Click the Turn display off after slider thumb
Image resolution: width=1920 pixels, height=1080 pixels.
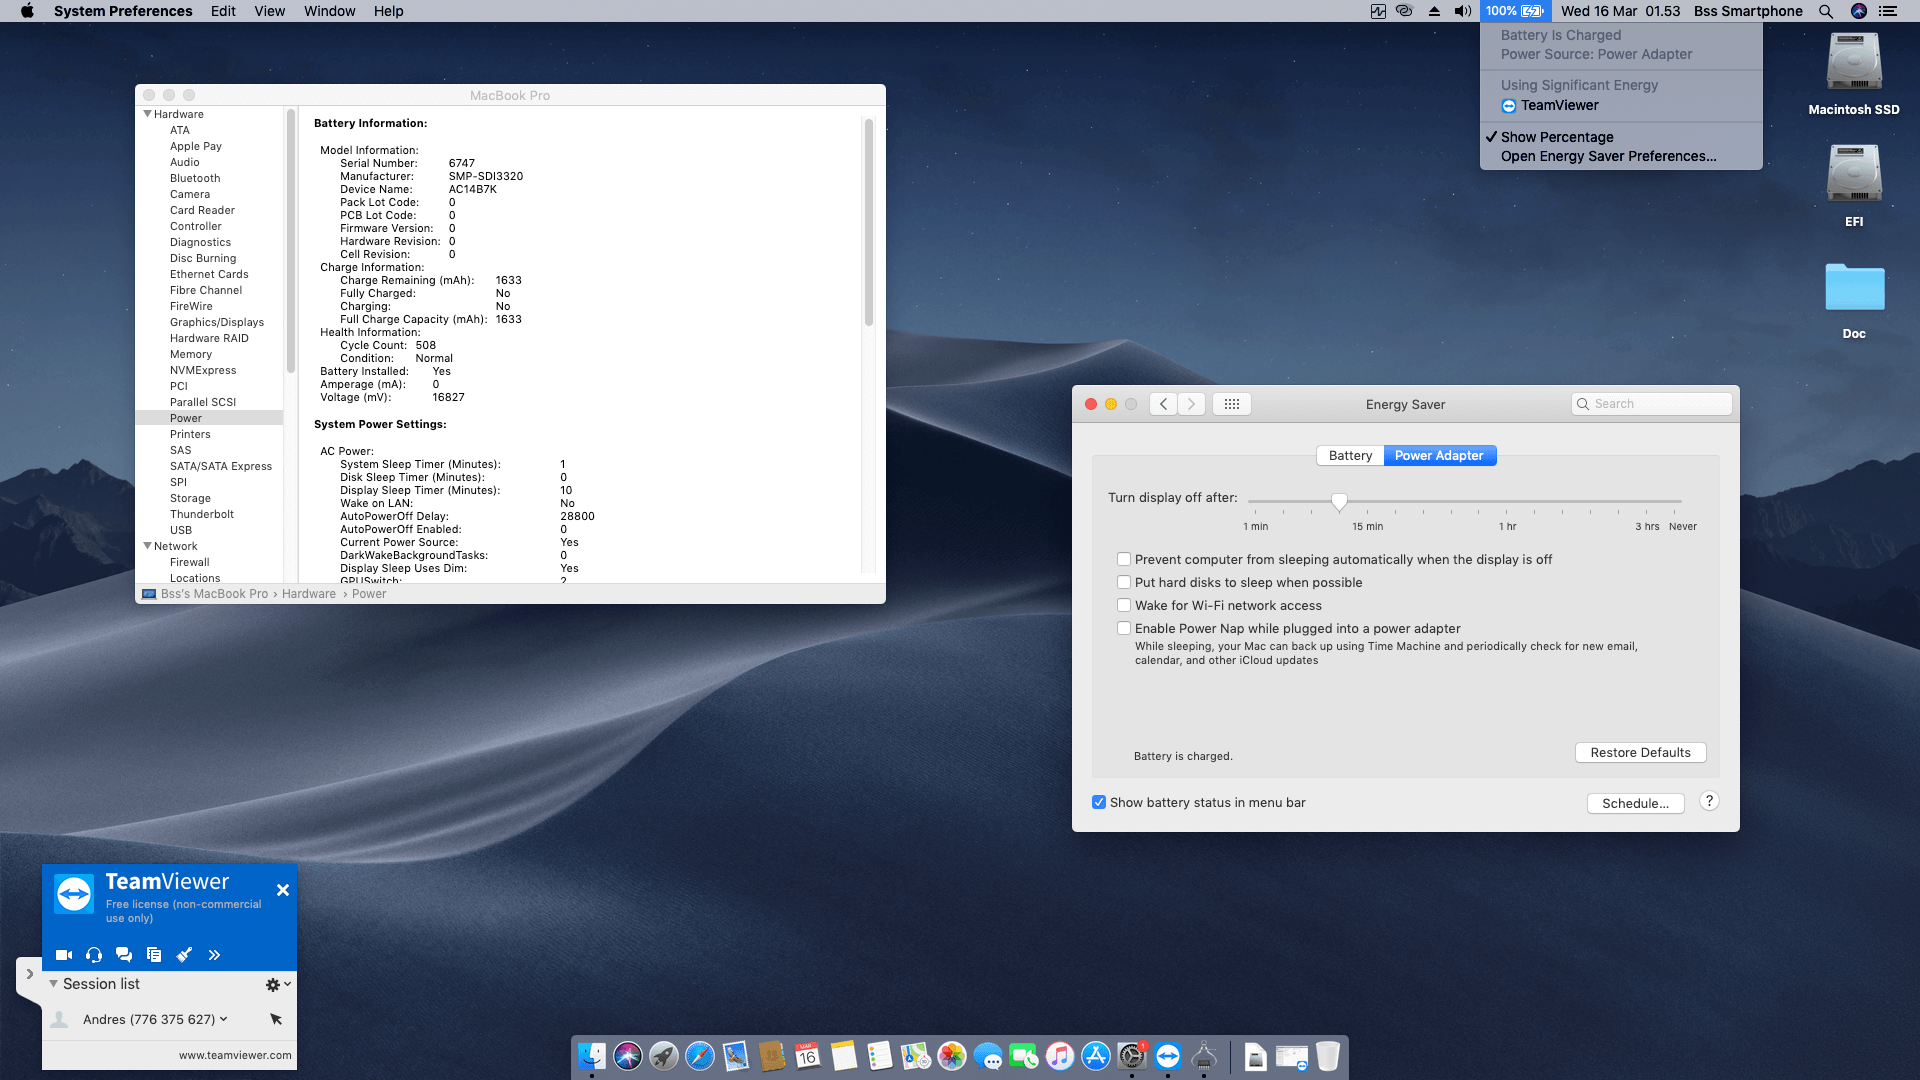1339,501
